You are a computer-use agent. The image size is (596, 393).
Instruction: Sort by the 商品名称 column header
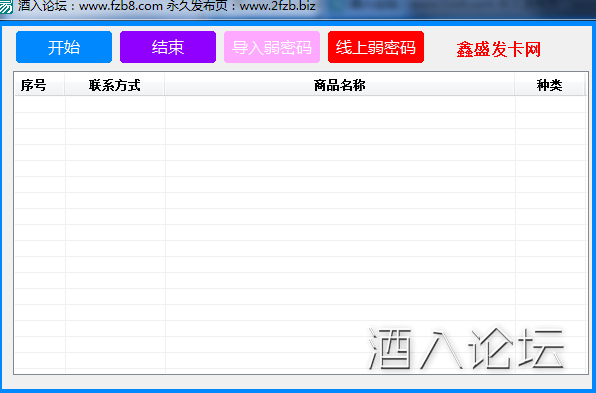(339, 85)
